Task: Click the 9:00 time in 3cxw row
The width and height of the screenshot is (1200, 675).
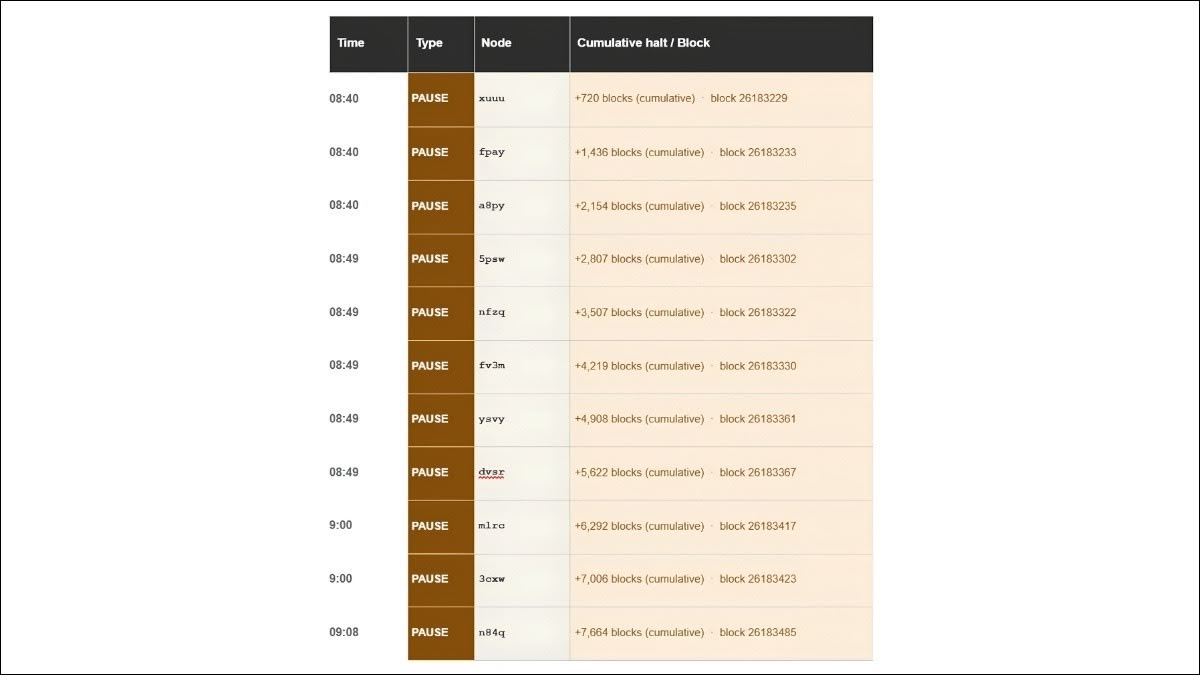Action: click(x=341, y=579)
